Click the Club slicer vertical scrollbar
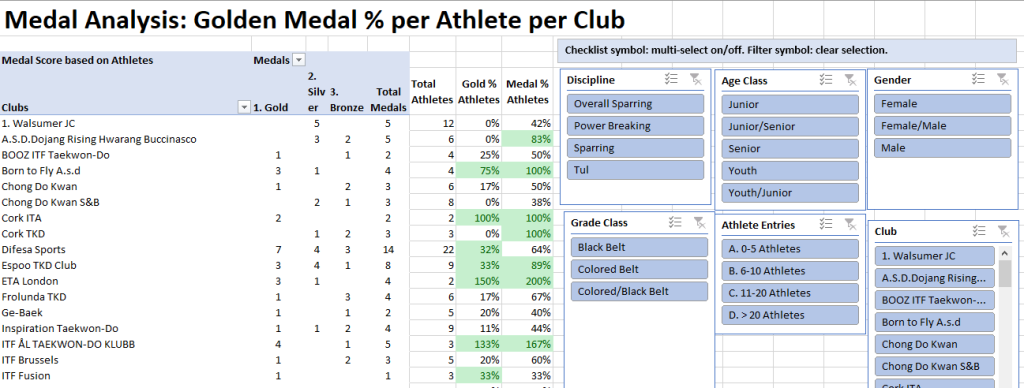The height and width of the screenshot is (388, 1024). pyautogui.click(x=1005, y=317)
